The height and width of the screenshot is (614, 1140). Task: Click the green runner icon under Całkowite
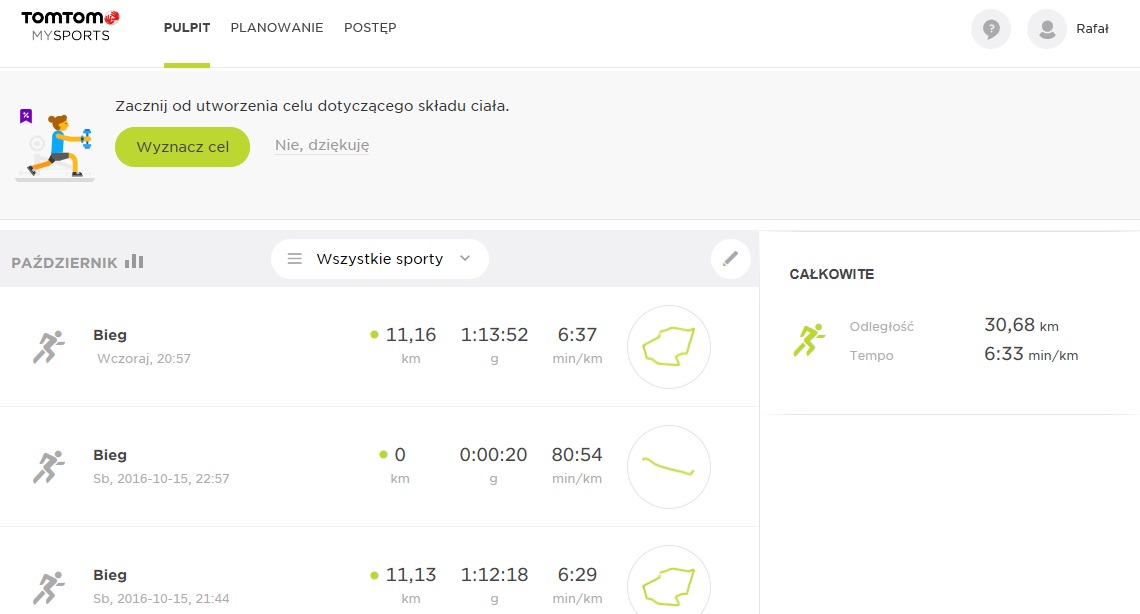click(808, 340)
